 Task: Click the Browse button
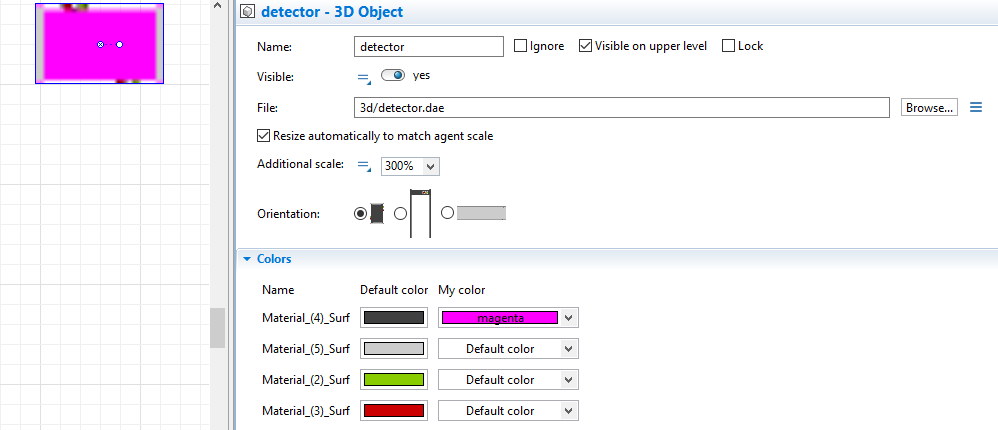pos(929,107)
